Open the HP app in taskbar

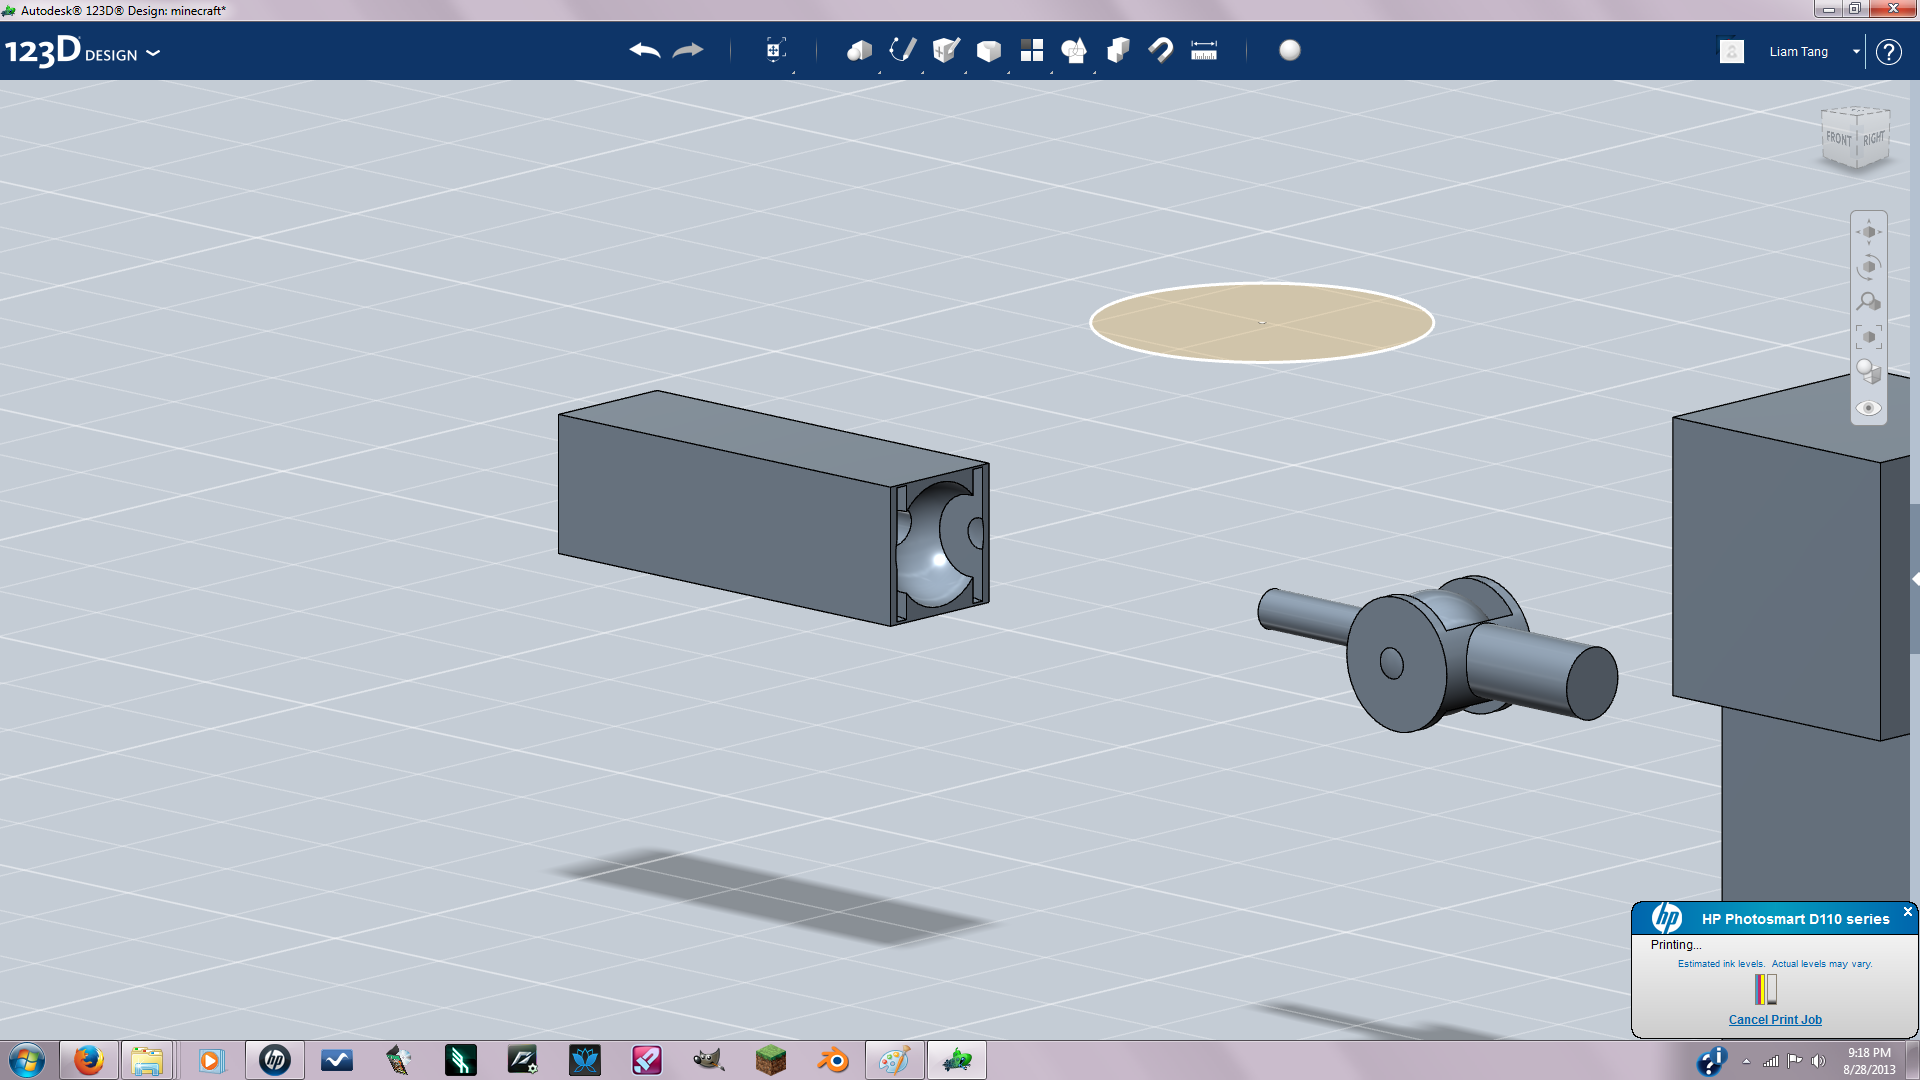[274, 1060]
